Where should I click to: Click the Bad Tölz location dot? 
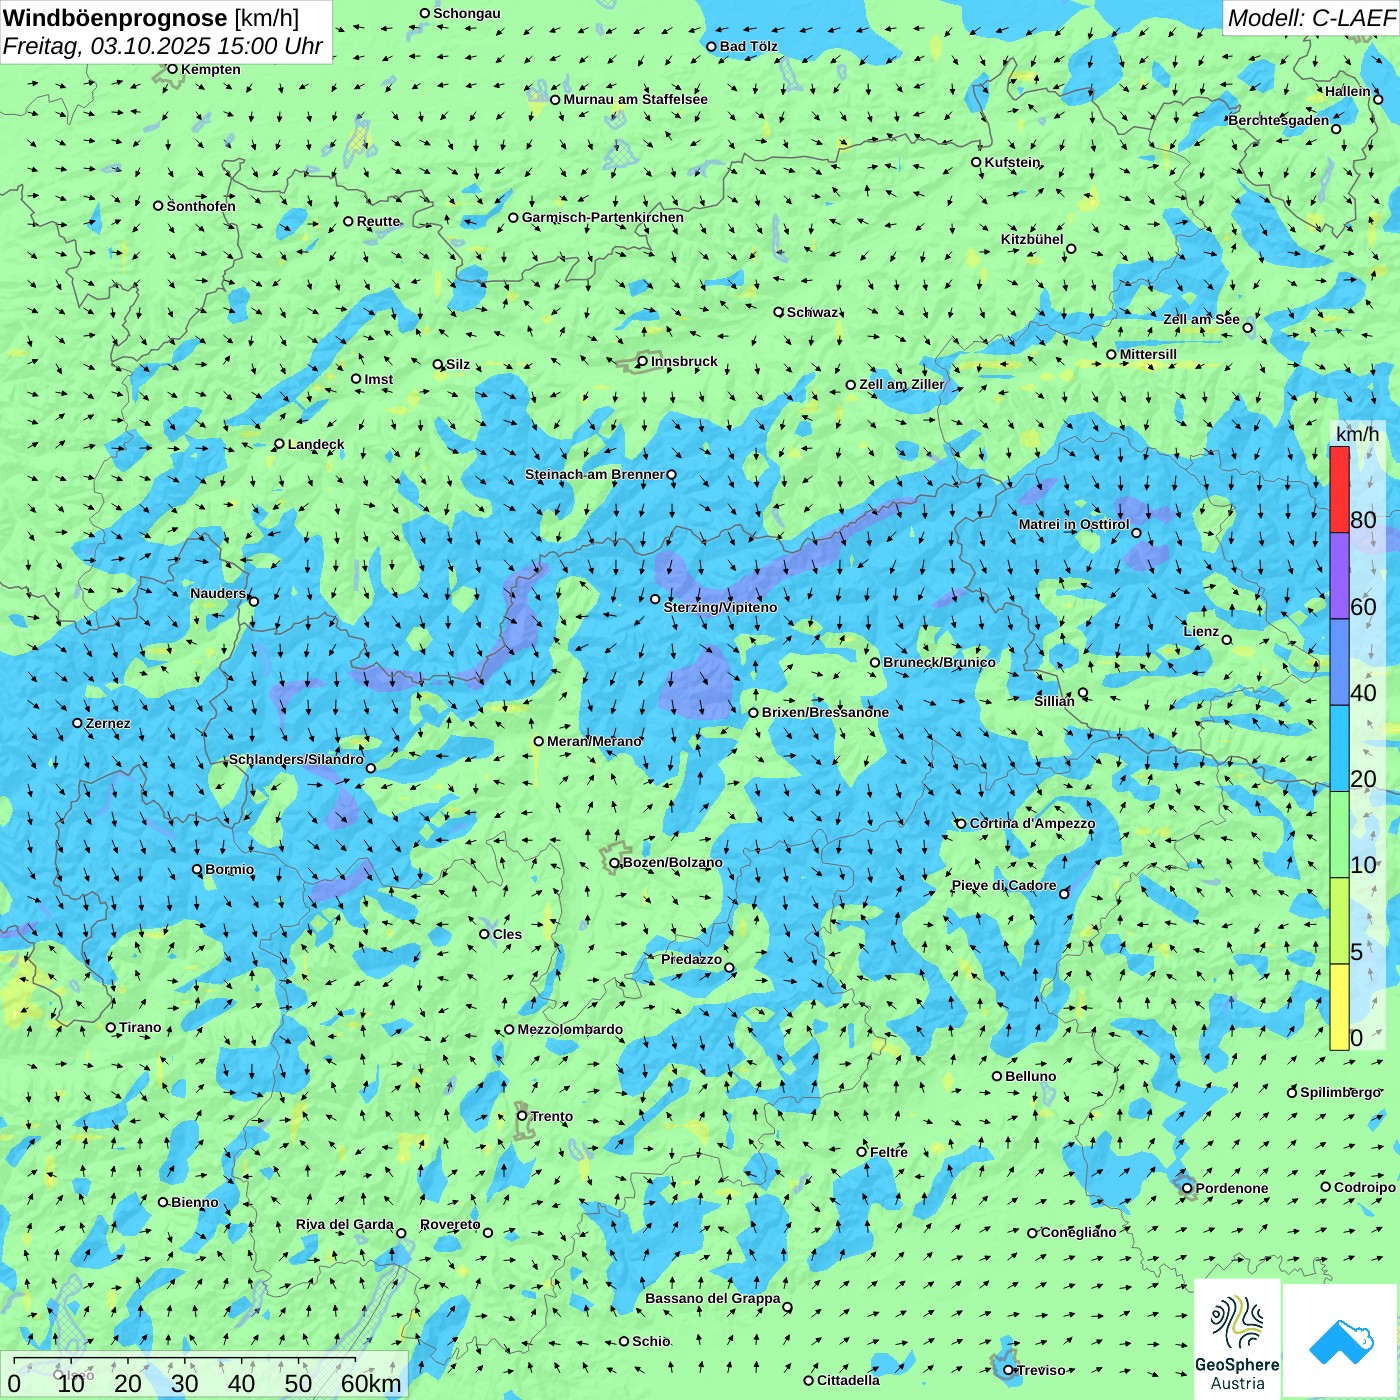(711, 46)
